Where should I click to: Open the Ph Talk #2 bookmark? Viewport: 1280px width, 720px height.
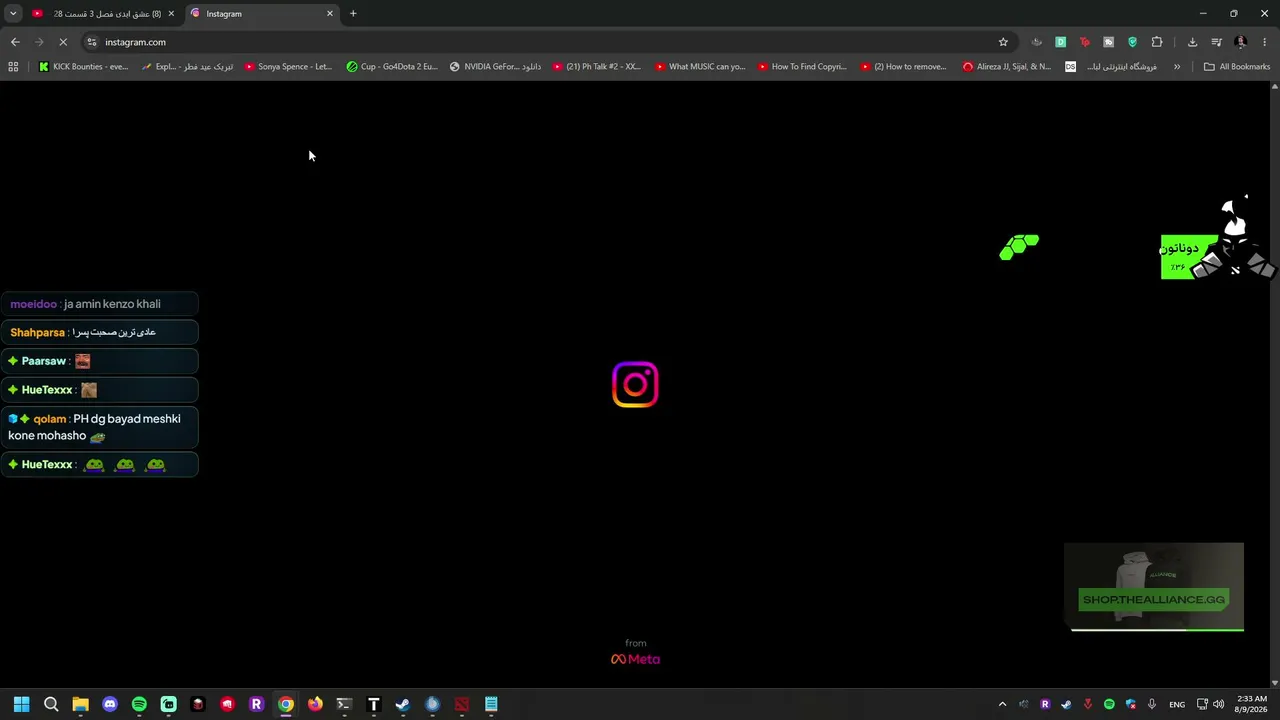coord(597,67)
